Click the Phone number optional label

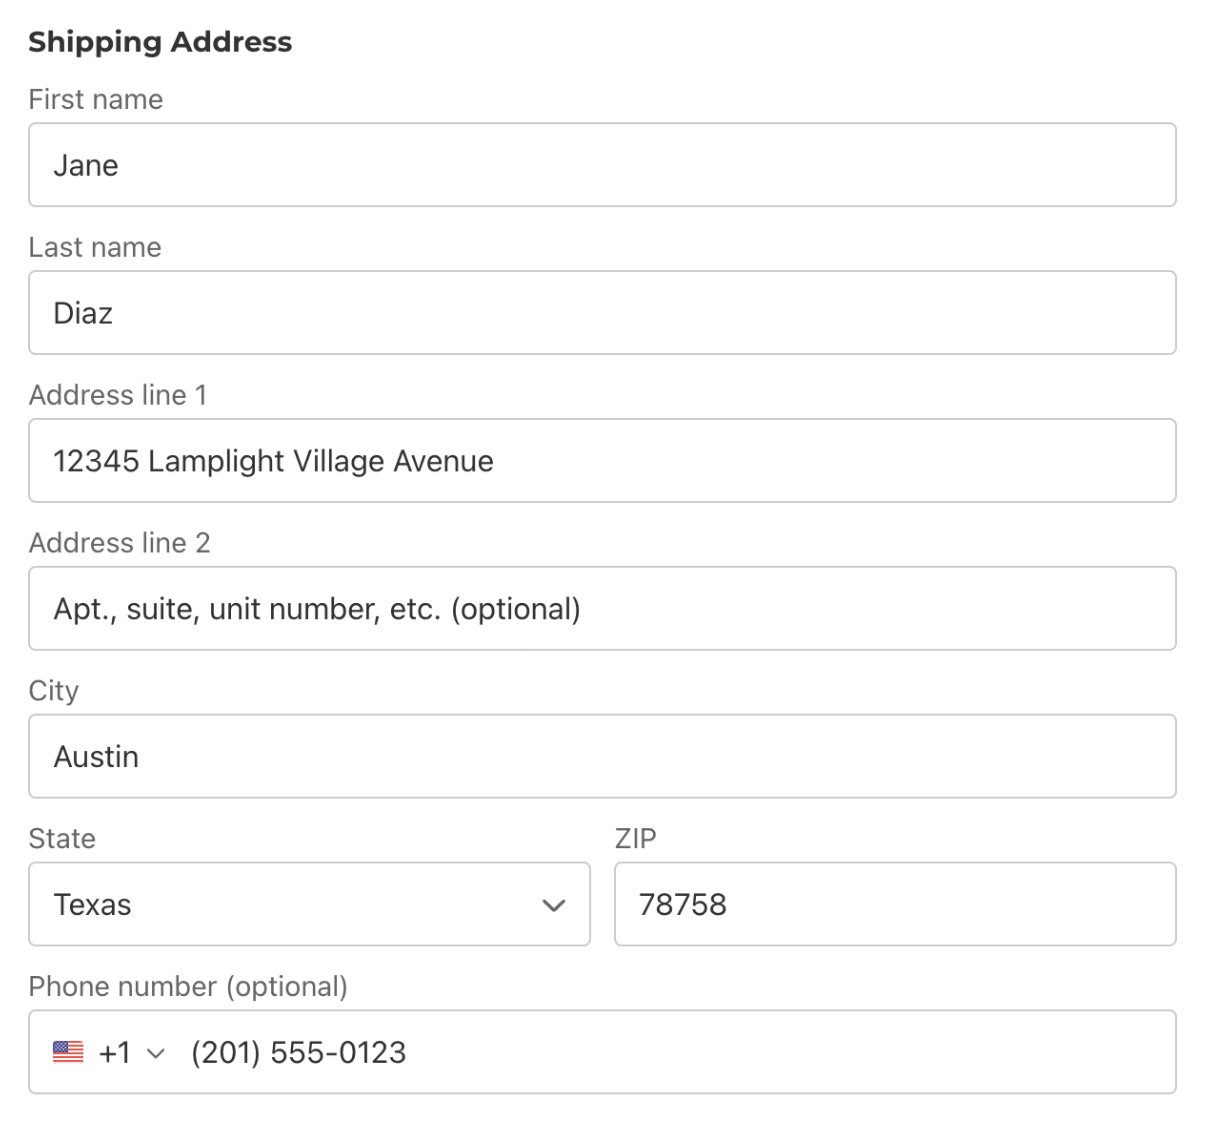pos(188,986)
